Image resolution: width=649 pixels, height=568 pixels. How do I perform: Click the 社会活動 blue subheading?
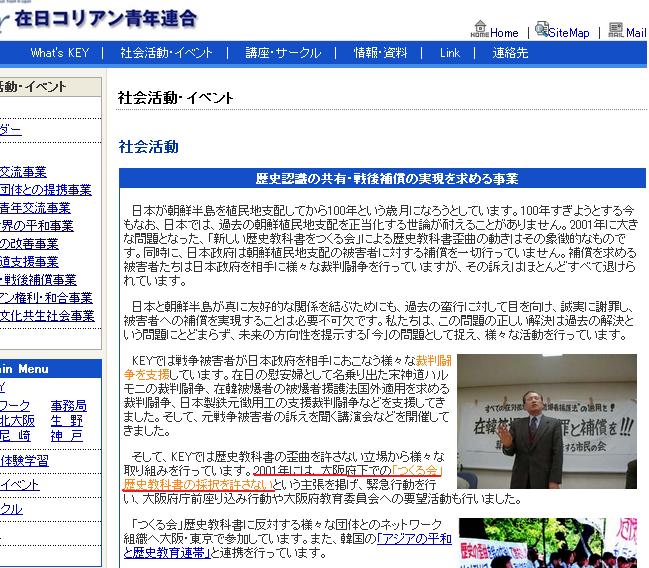[x=149, y=147]
